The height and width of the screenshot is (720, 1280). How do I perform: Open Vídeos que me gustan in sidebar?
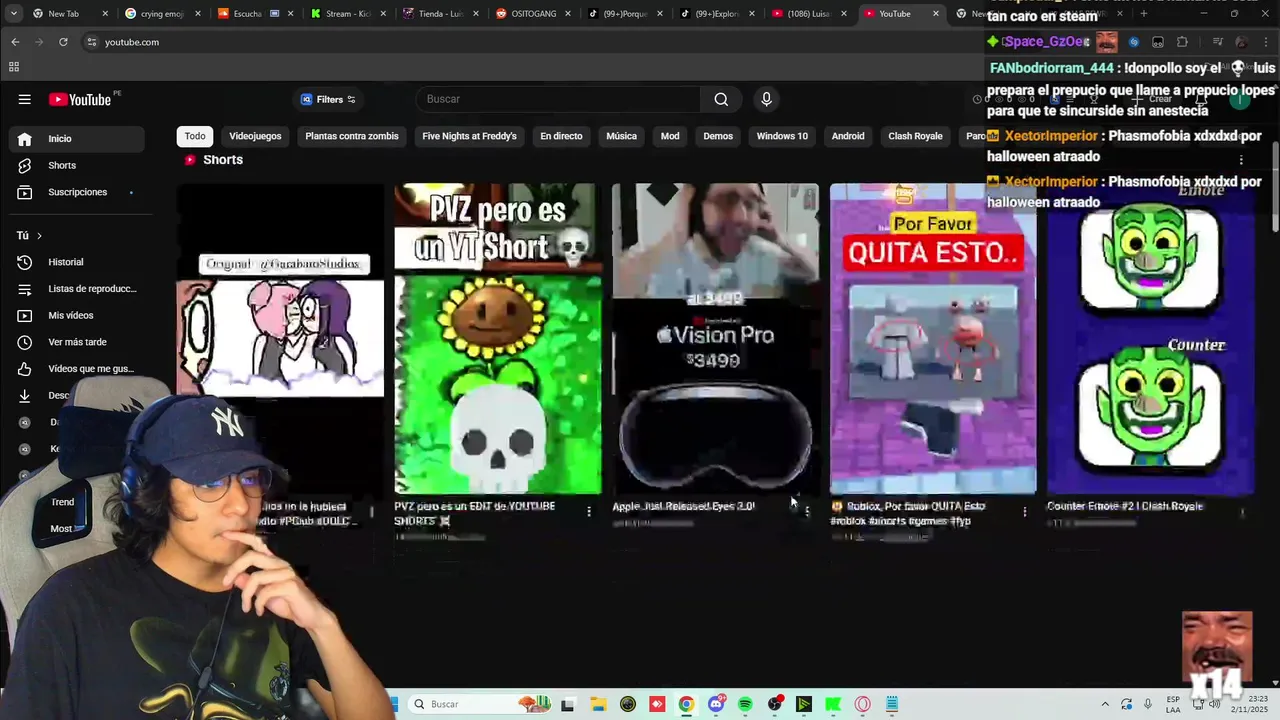[76, 369]
